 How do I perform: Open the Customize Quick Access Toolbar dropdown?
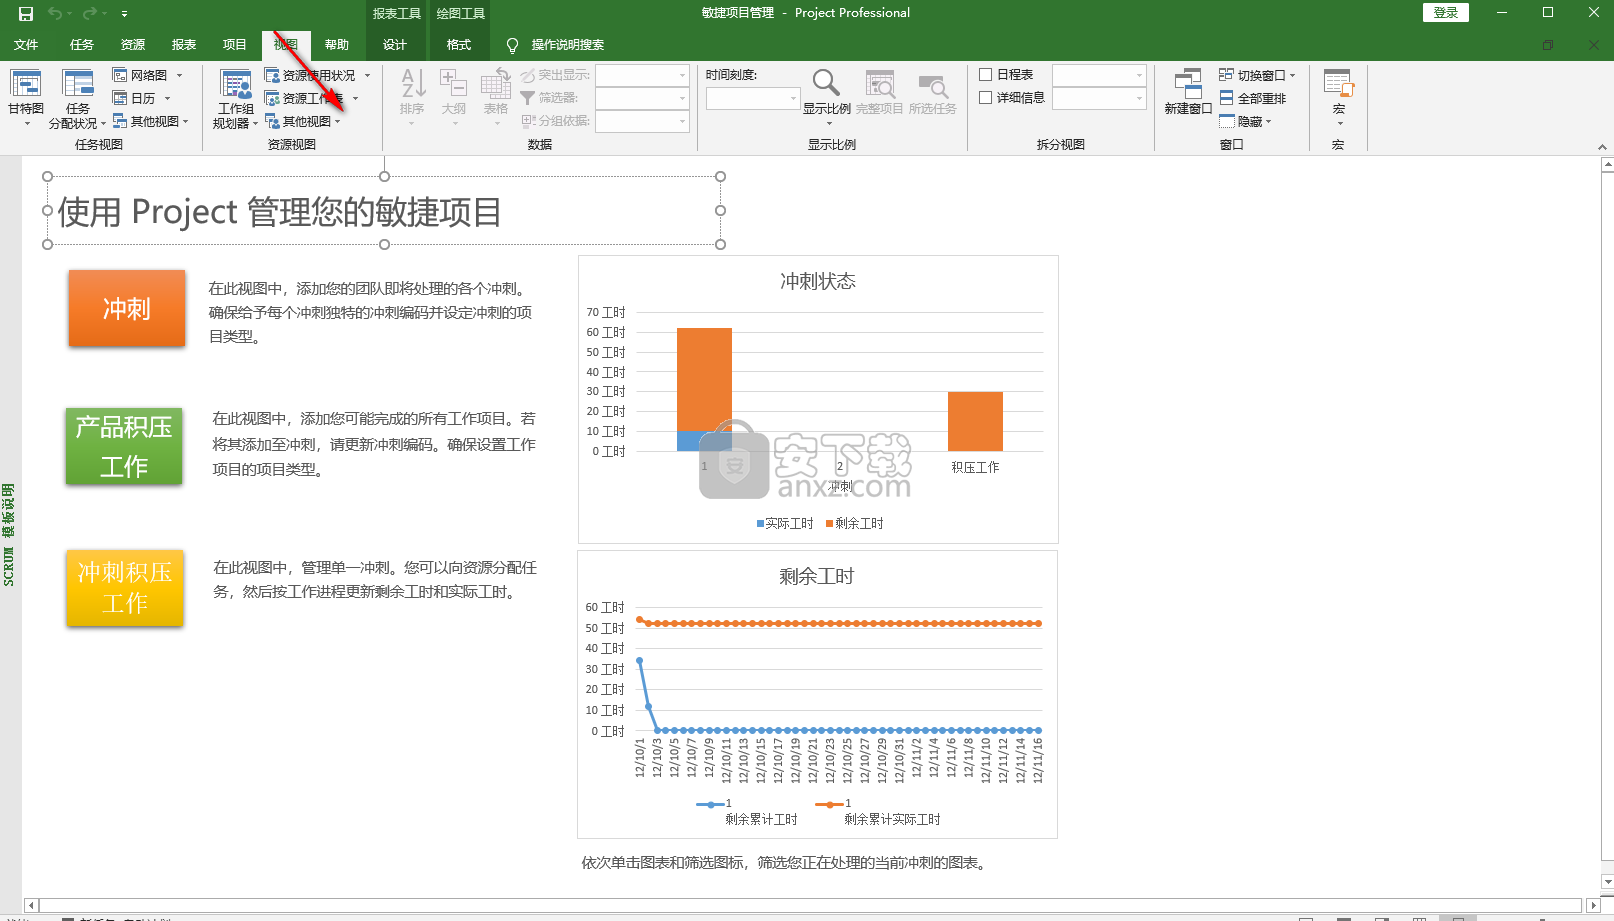124,14
